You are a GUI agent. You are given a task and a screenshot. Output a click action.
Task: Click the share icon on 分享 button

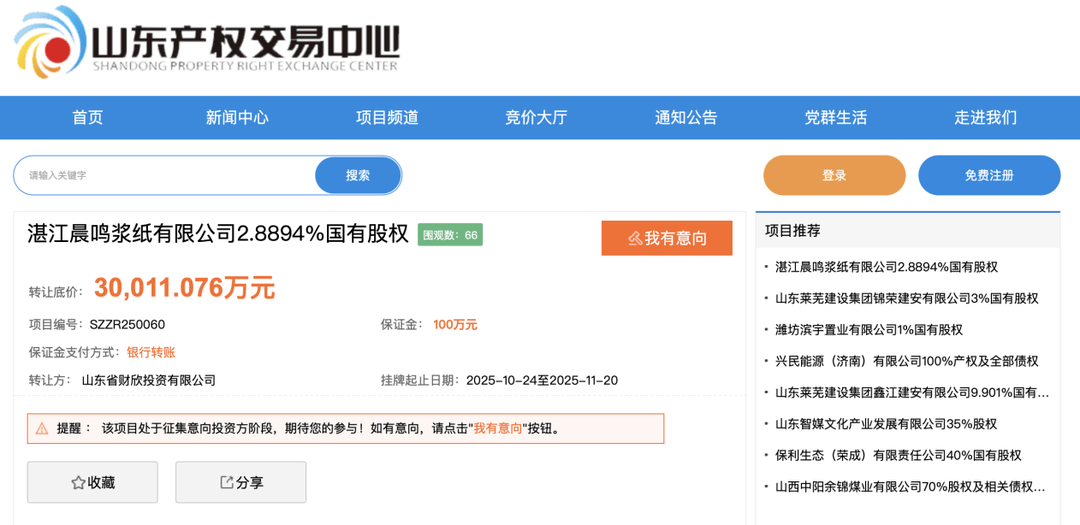226,483
